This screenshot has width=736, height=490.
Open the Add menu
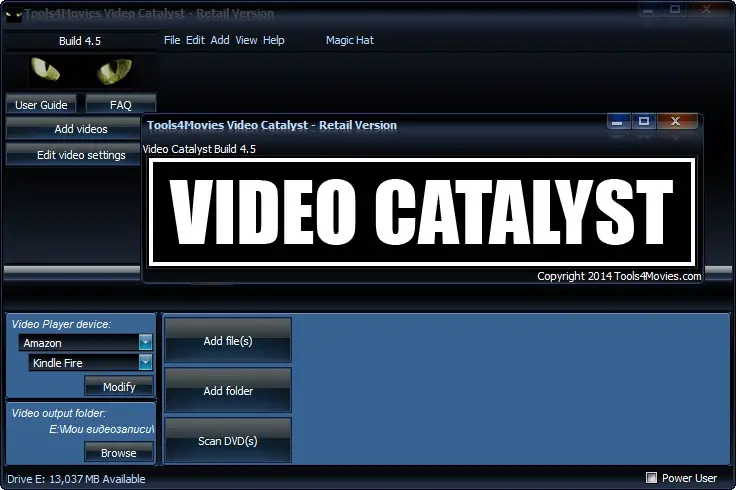[220, 40]
